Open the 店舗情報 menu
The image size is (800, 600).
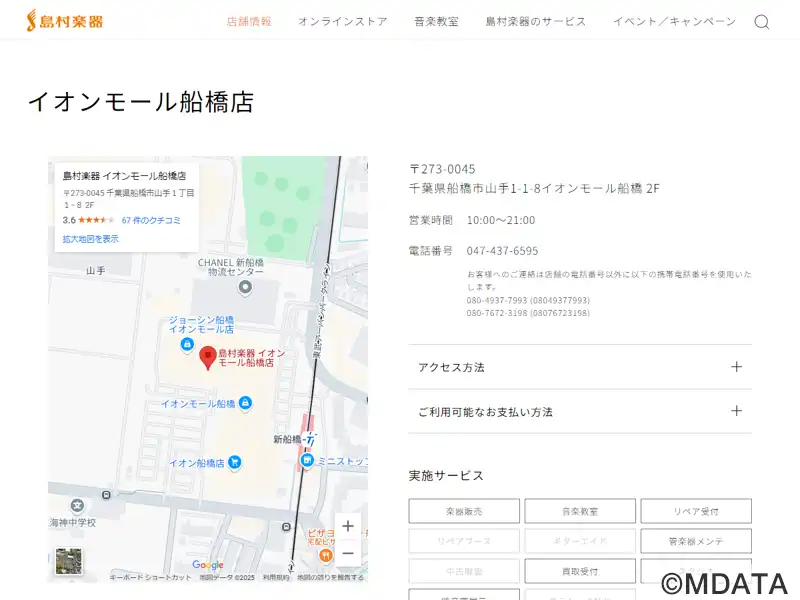249,21
